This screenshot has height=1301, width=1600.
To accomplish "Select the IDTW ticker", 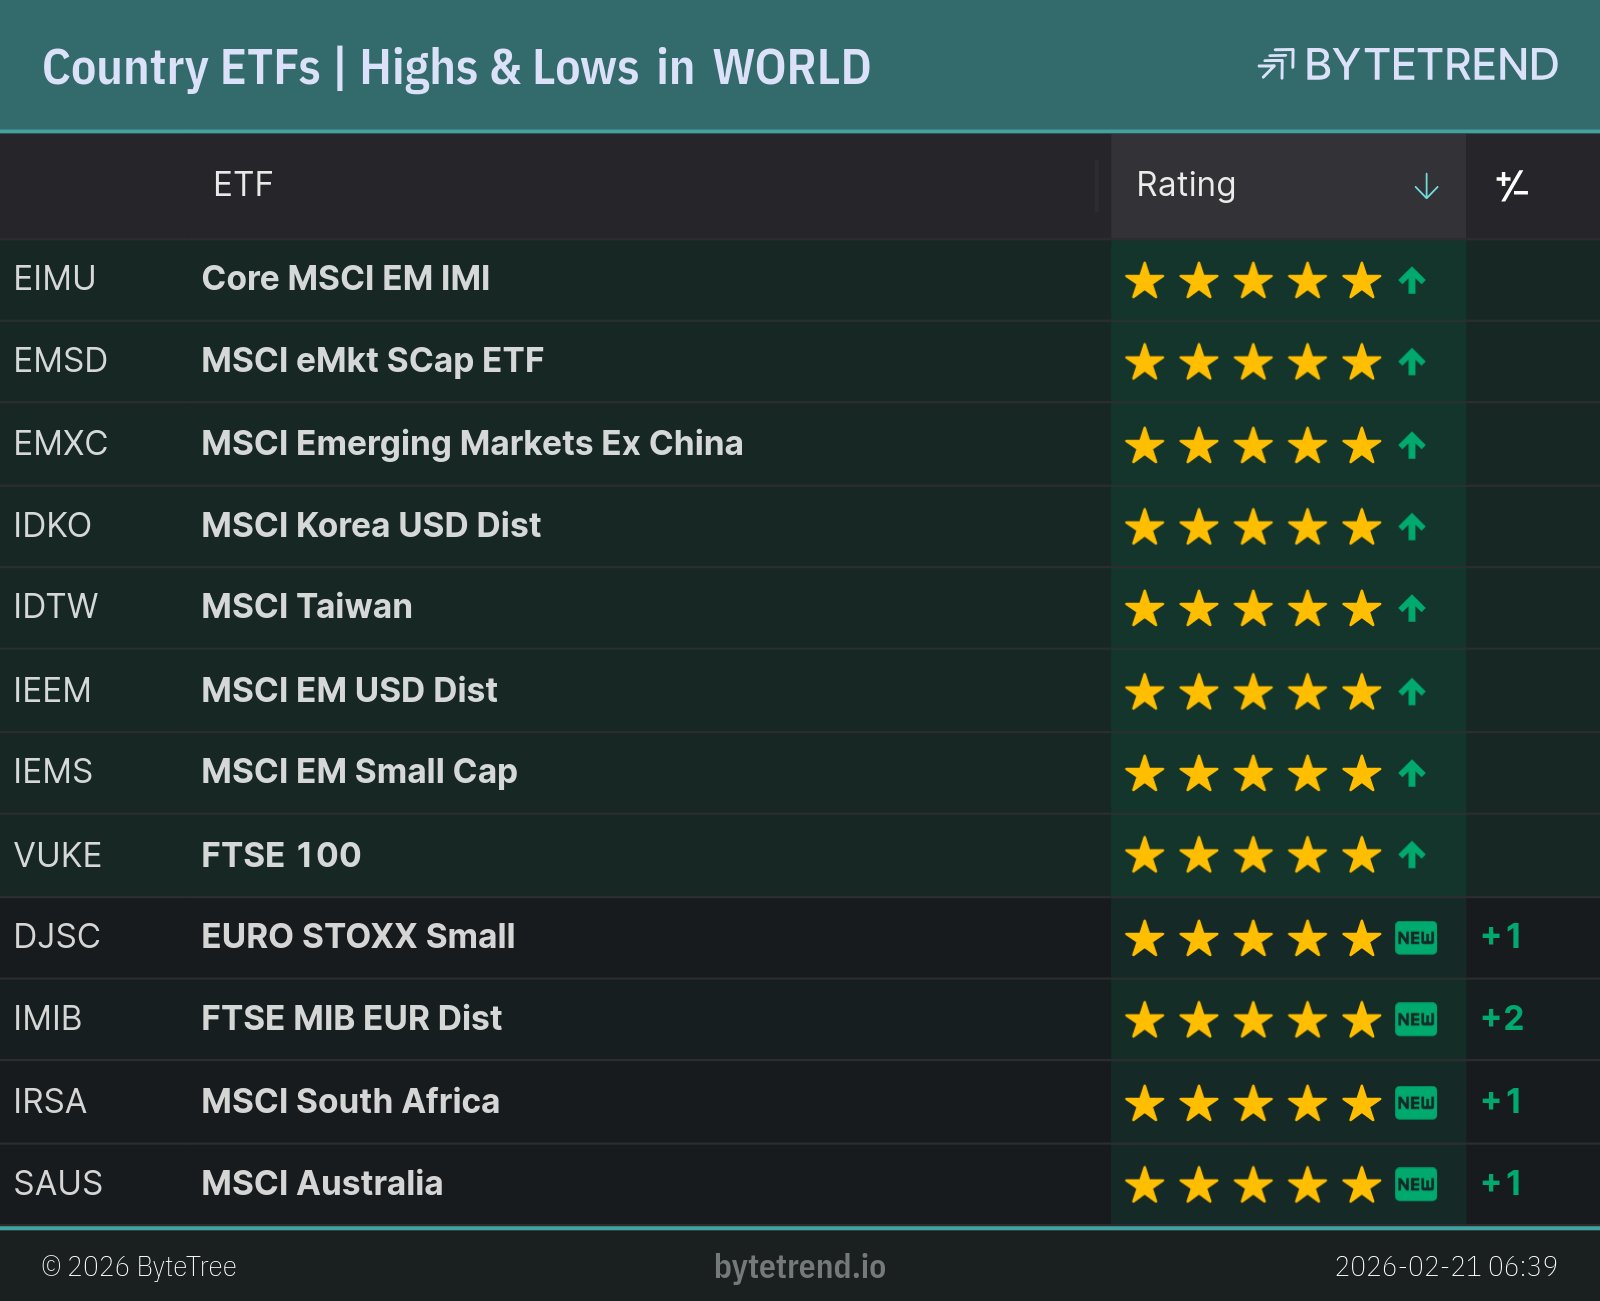I will pyautogui.click(x=56, y=606).
